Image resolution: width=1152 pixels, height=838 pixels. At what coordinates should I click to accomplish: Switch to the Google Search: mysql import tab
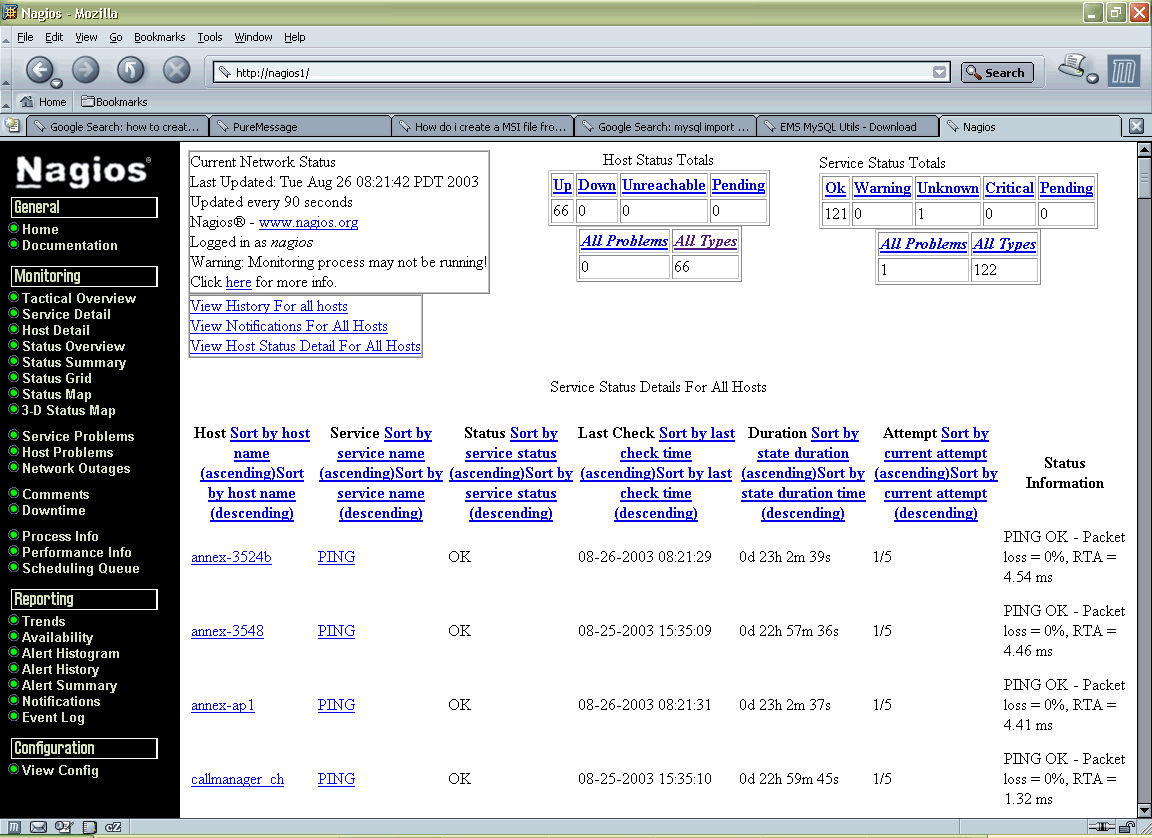click(x=665, y=126)
